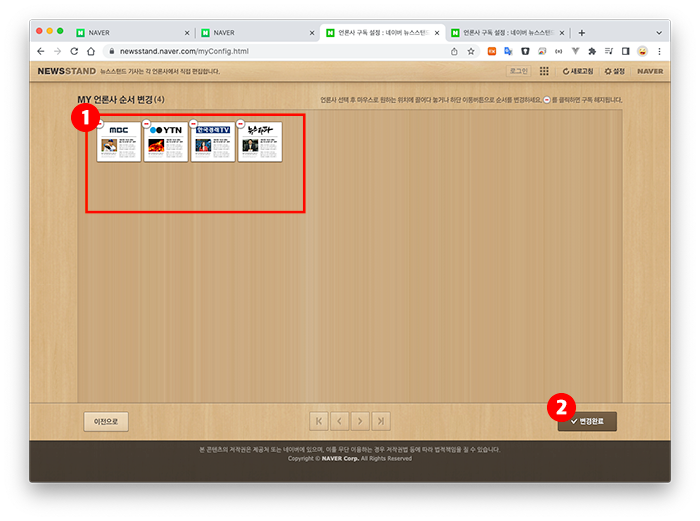
Task: Open the tab search dropdown chevron
Action: (x=659, y=33)
